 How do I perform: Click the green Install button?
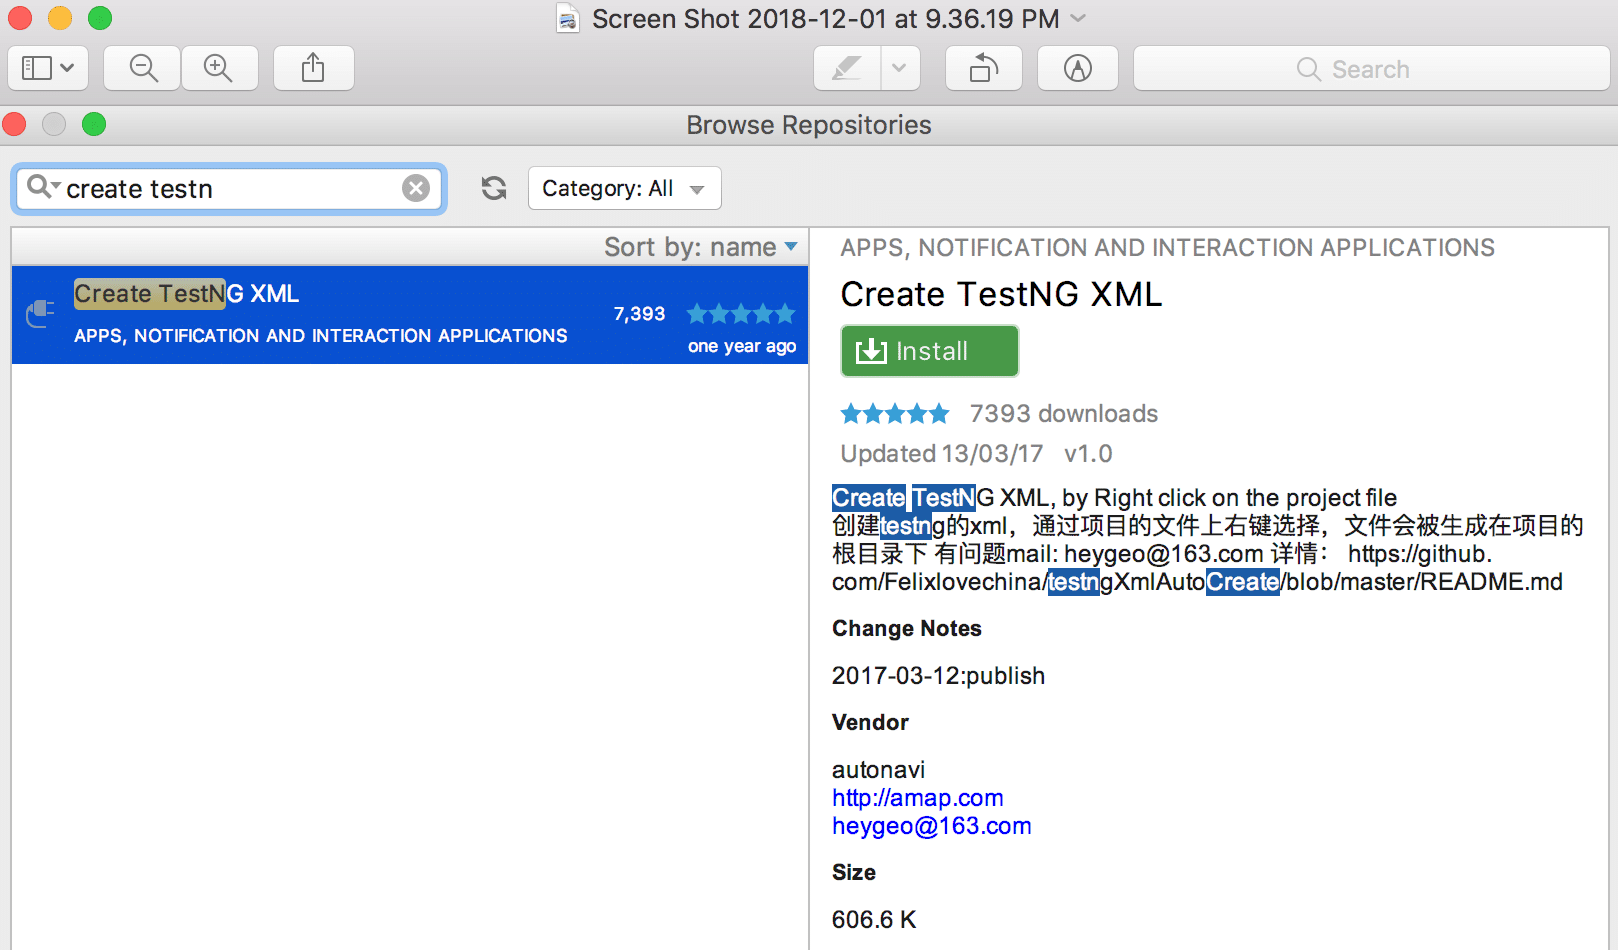pyautogui.click(x=928, y=351)
